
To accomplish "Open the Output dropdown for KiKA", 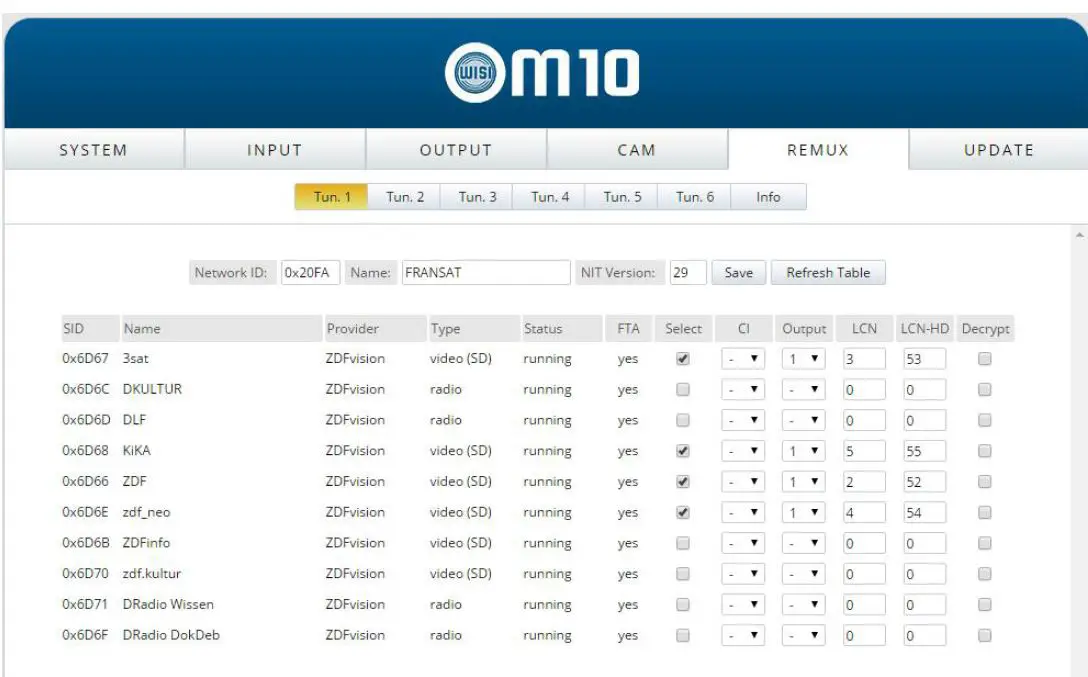I will pyautogui.click(x=804, y=450).
